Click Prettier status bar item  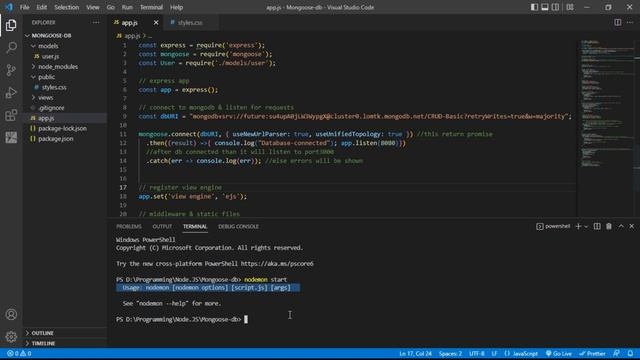(592, 353)
